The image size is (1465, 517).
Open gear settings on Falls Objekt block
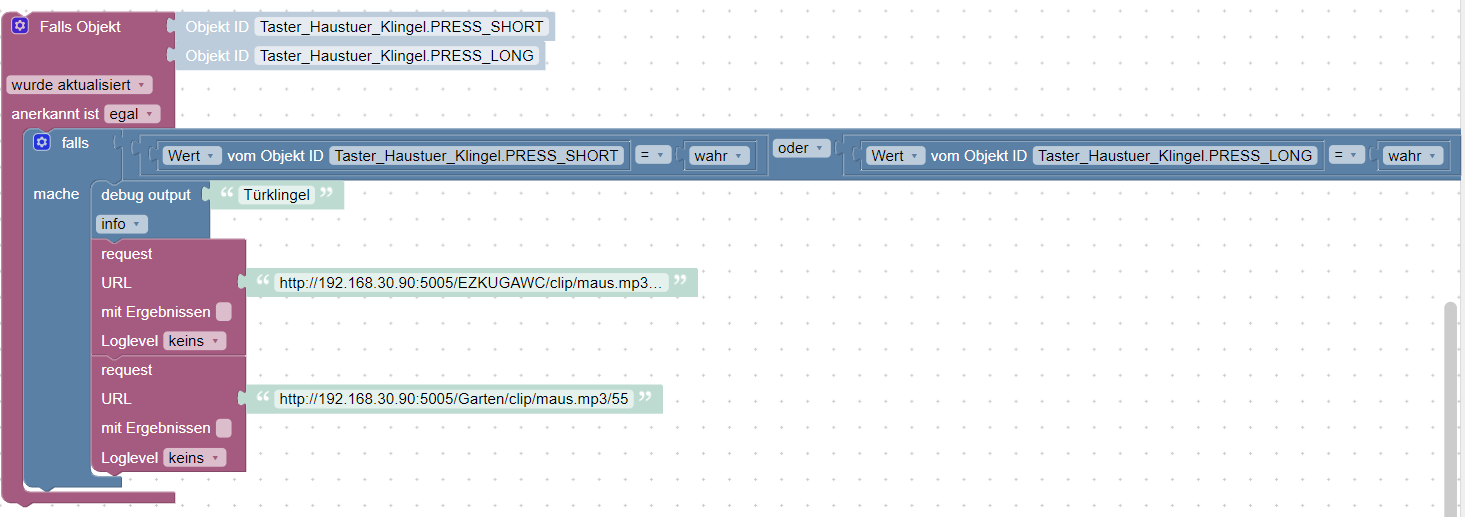coord(20,26)
